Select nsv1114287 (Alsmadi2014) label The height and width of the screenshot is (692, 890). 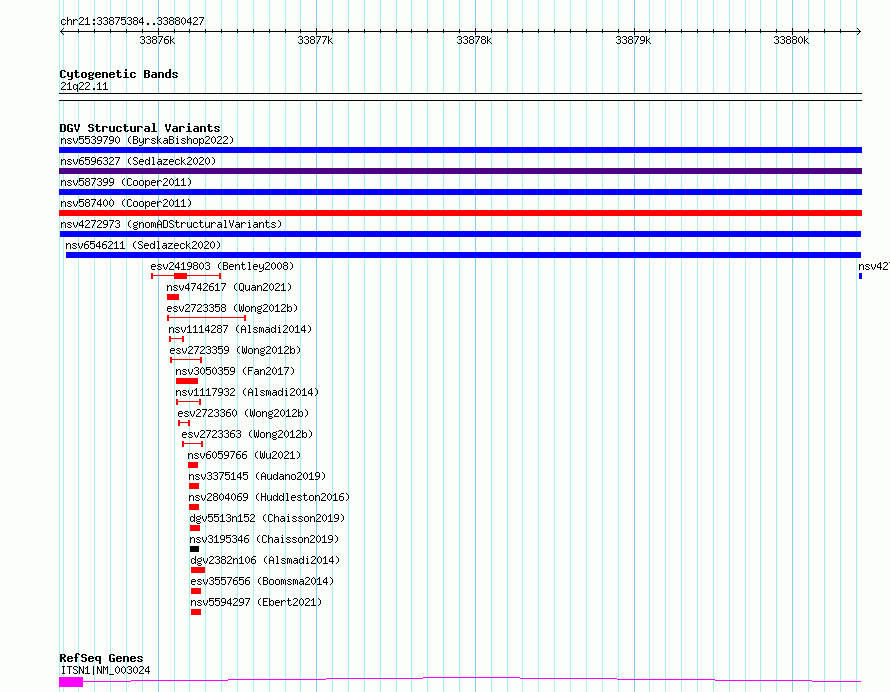pos(240,329)
